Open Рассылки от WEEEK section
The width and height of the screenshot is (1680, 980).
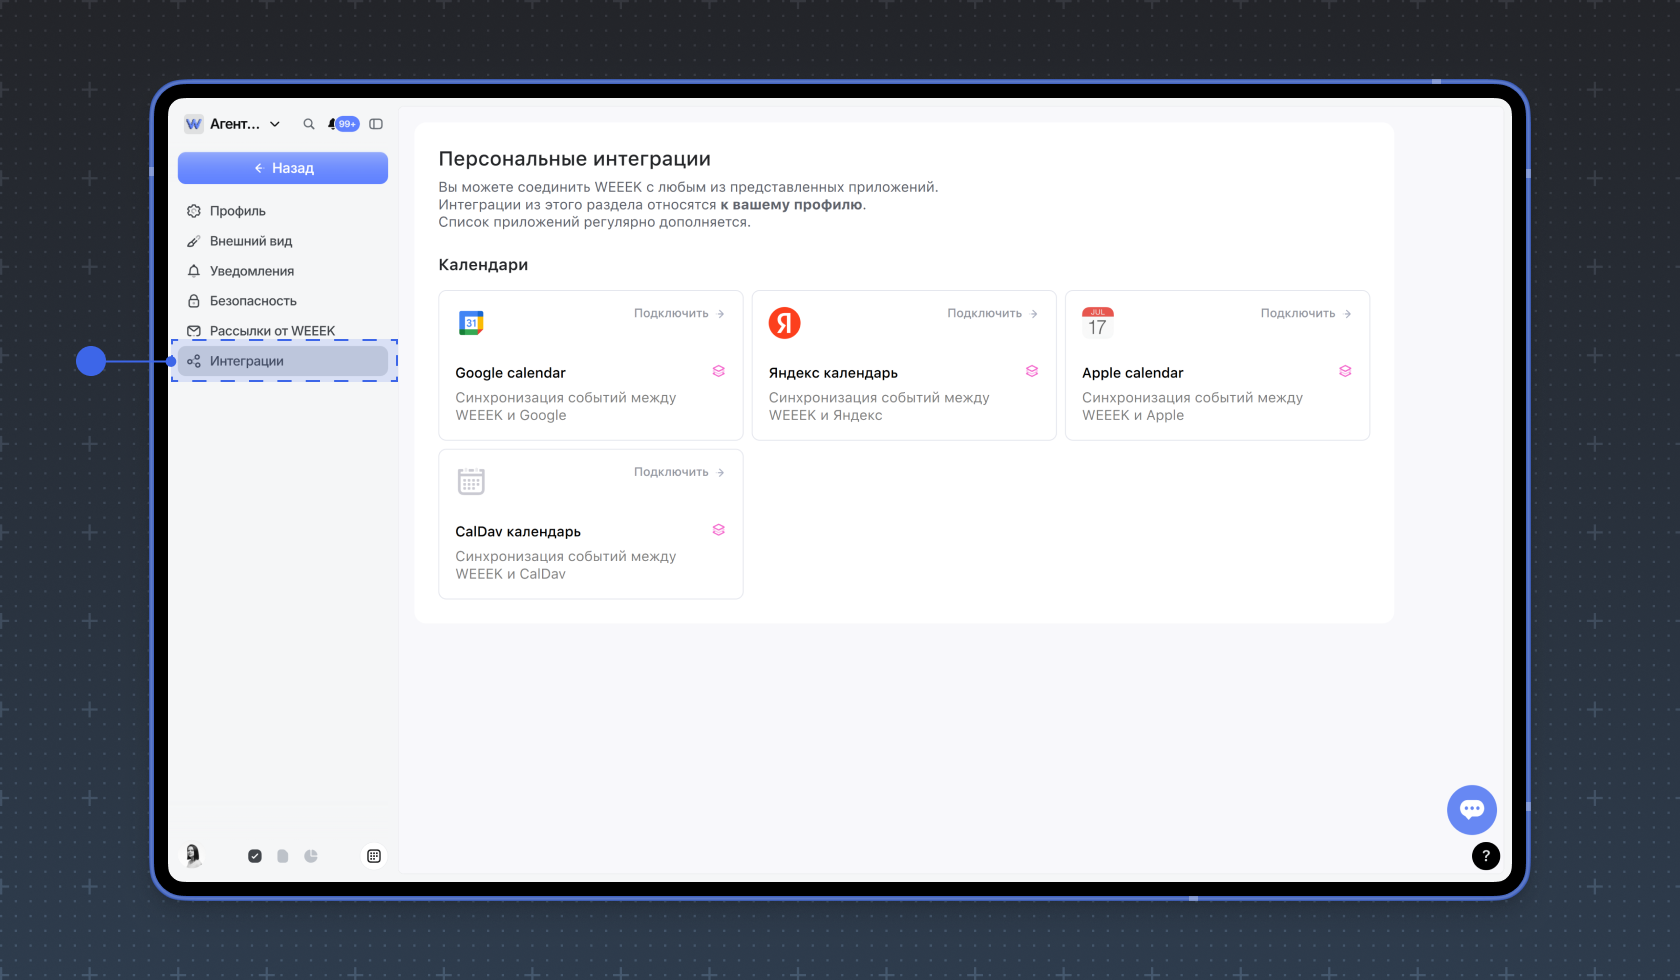(271, 330)
